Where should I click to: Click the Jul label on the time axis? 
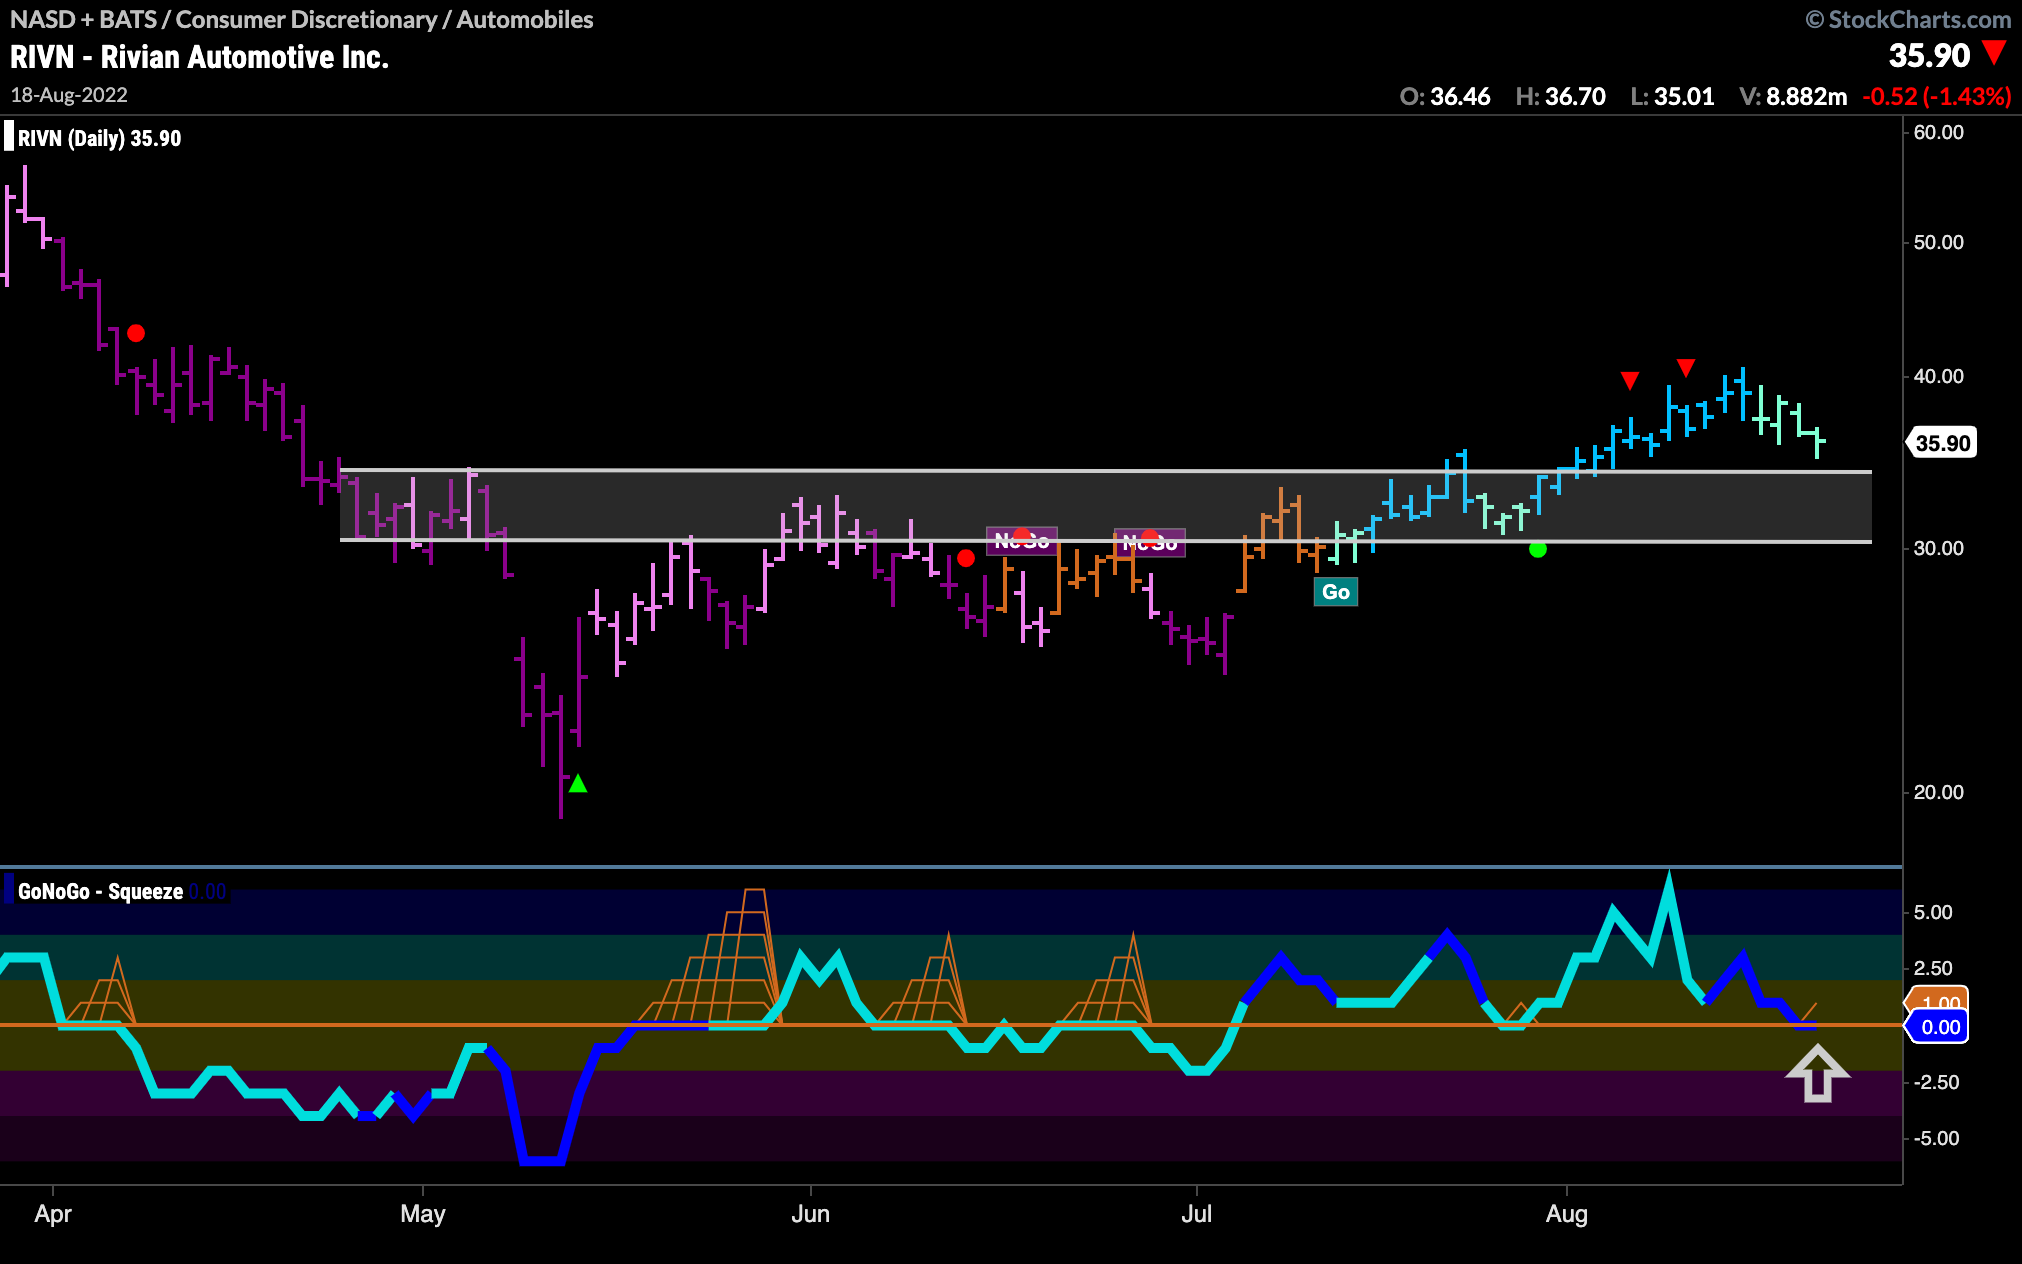(1196, 1214)
